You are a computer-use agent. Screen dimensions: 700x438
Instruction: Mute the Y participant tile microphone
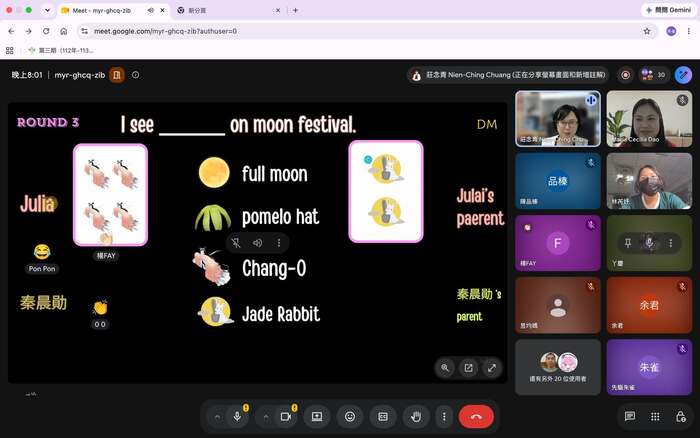pyautogui.click(x=650, y=243)
